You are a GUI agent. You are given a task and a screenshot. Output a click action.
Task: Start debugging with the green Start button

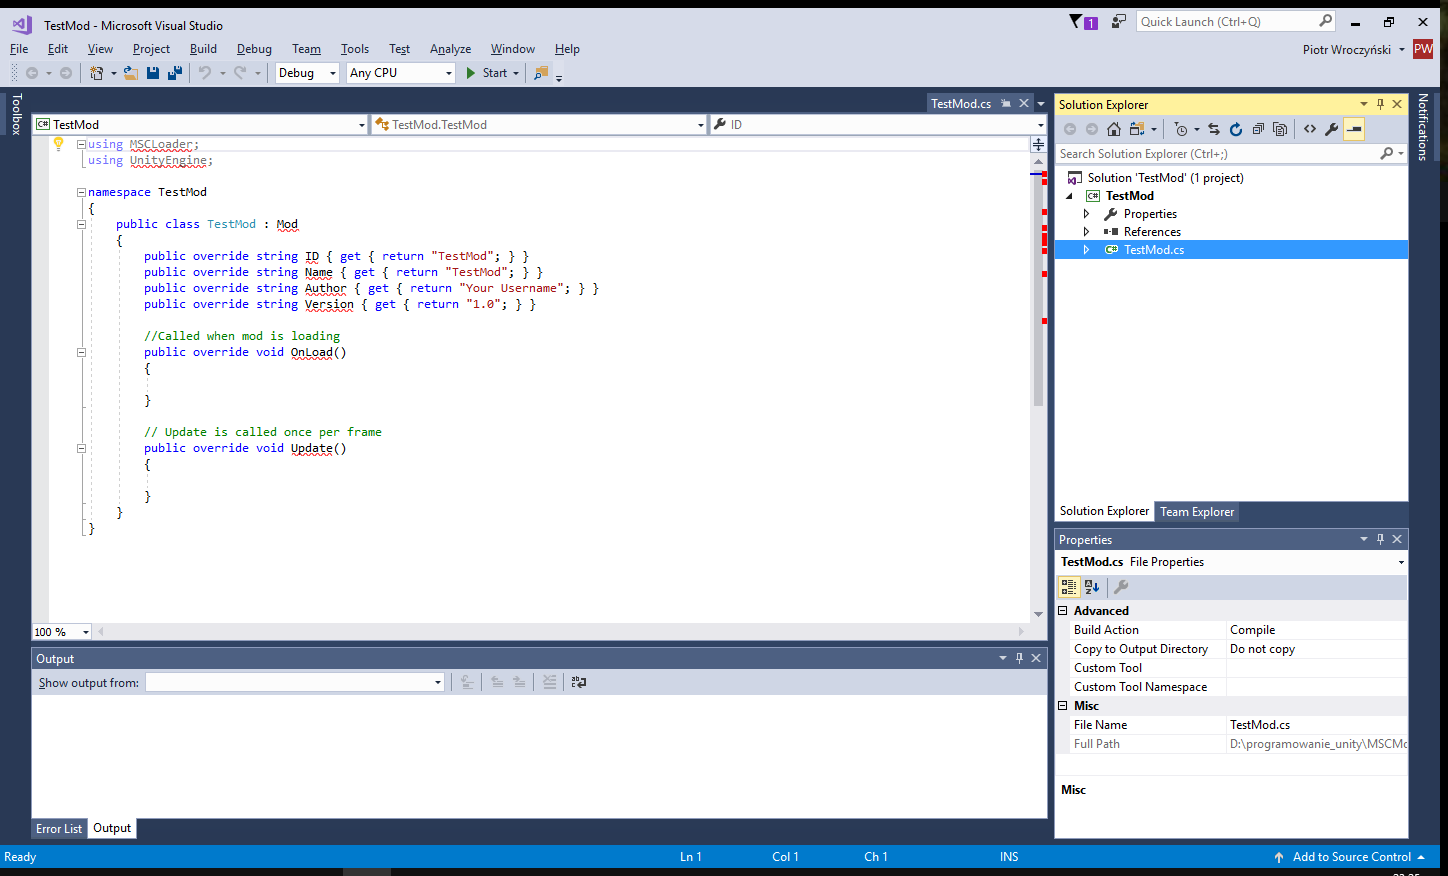point(488,73)
